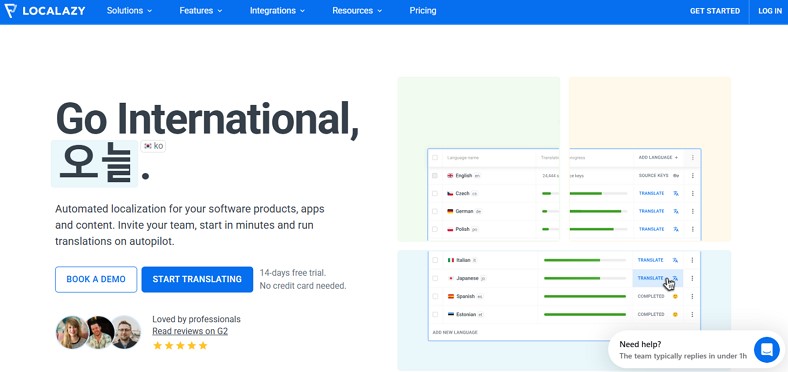Image resolution: width=788 pixels, height=372 pixels.
Task: Open the Italian row three-dot menu
Action: point(692,260)
